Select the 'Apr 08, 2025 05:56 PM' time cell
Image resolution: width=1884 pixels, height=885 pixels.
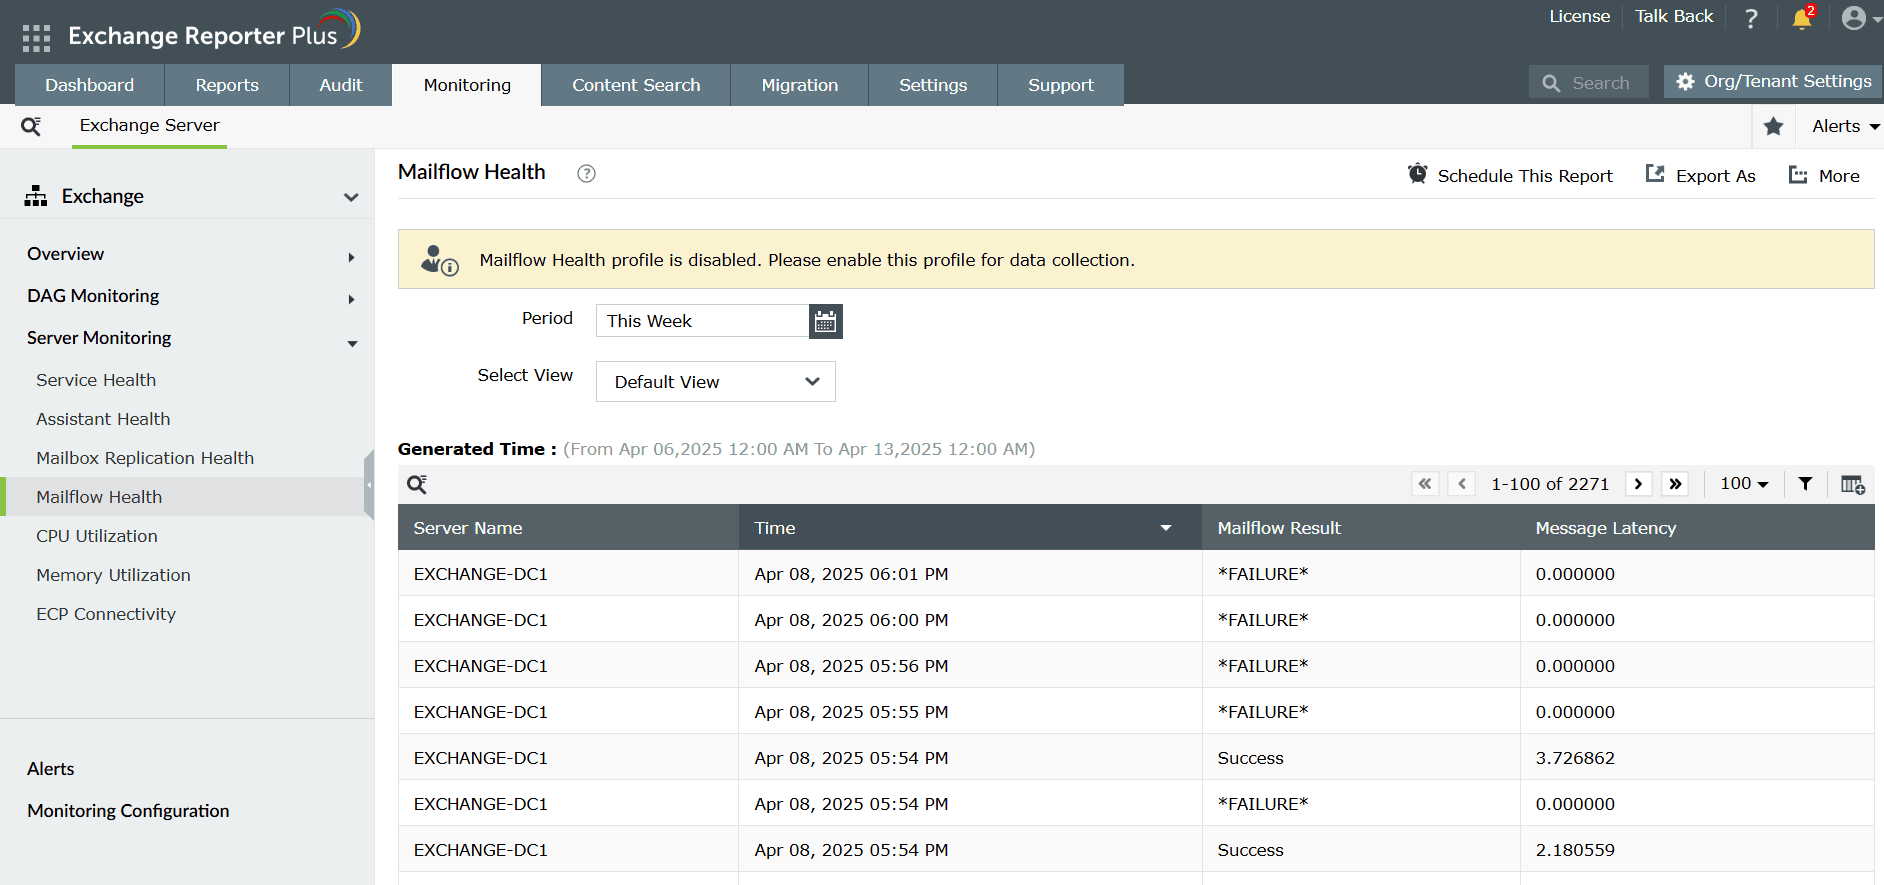(851, 666)
